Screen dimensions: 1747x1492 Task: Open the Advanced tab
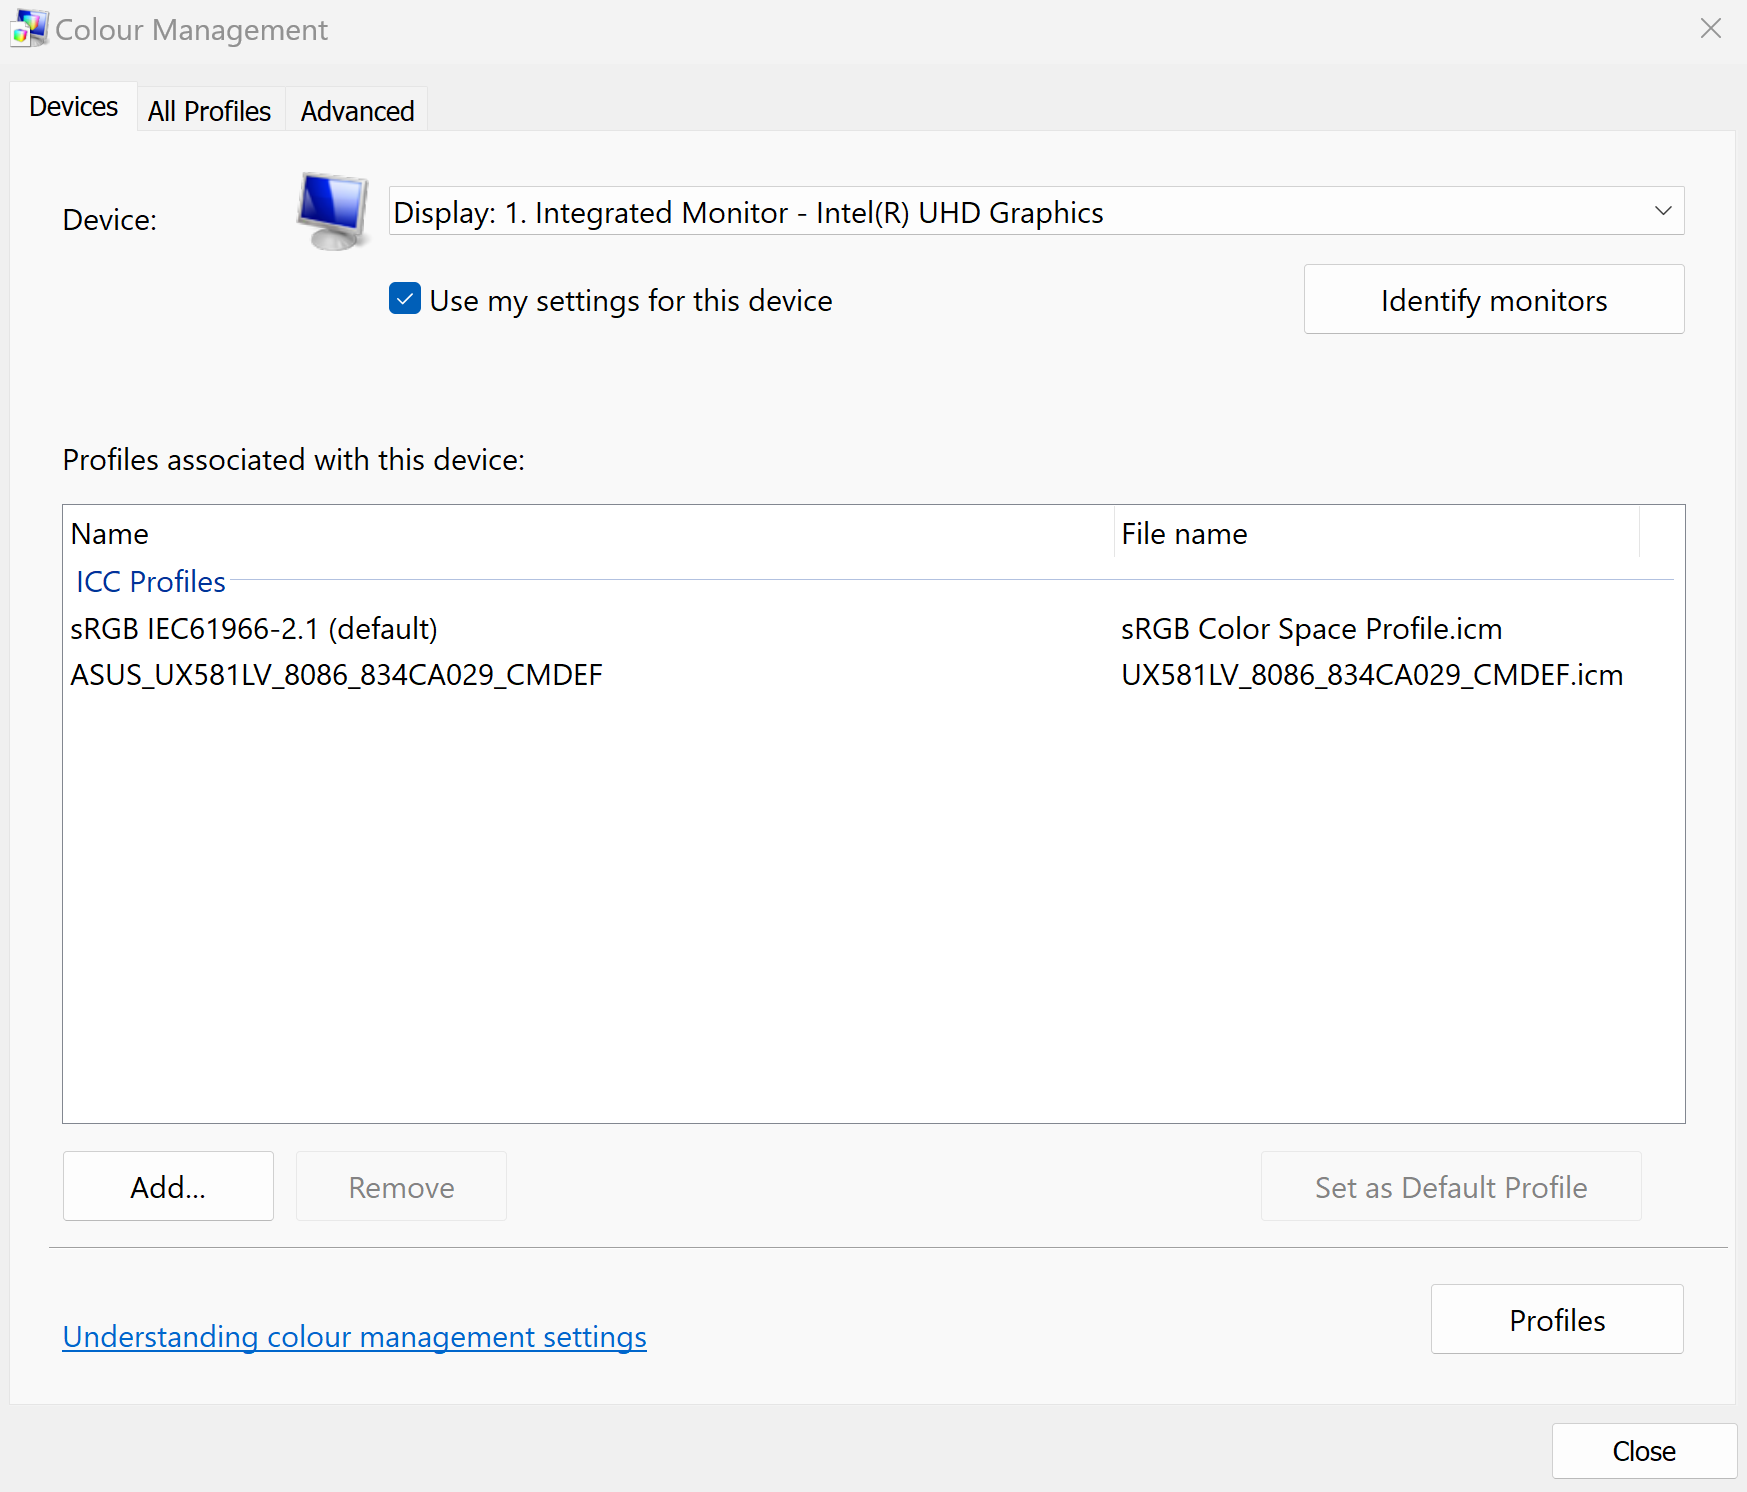(x=357, y=111)
